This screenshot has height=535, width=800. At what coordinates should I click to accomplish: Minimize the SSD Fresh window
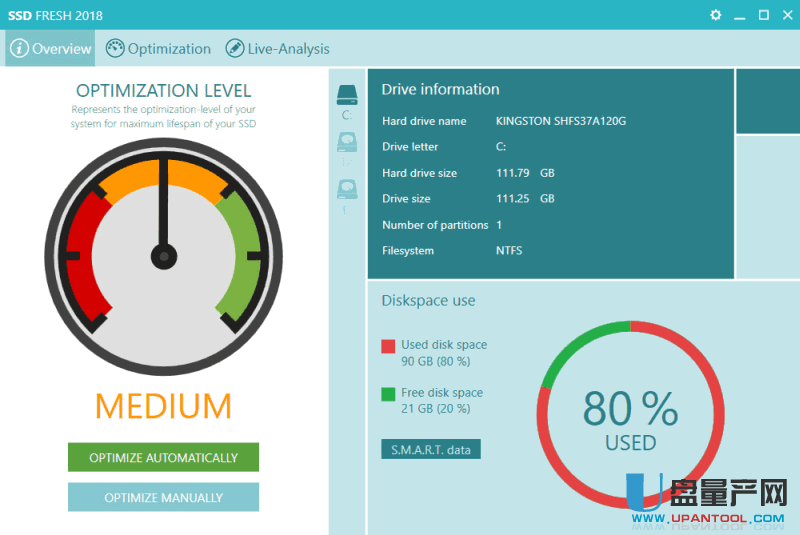(x=740, y=15)
